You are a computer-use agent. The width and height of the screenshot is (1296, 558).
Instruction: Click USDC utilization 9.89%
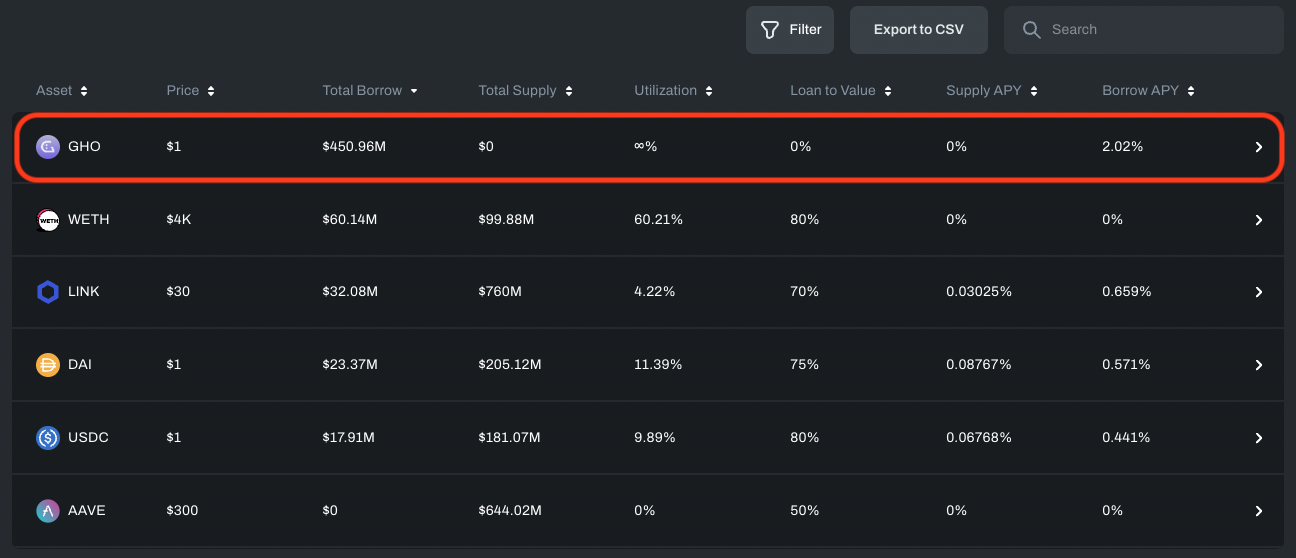coord(655,438)
